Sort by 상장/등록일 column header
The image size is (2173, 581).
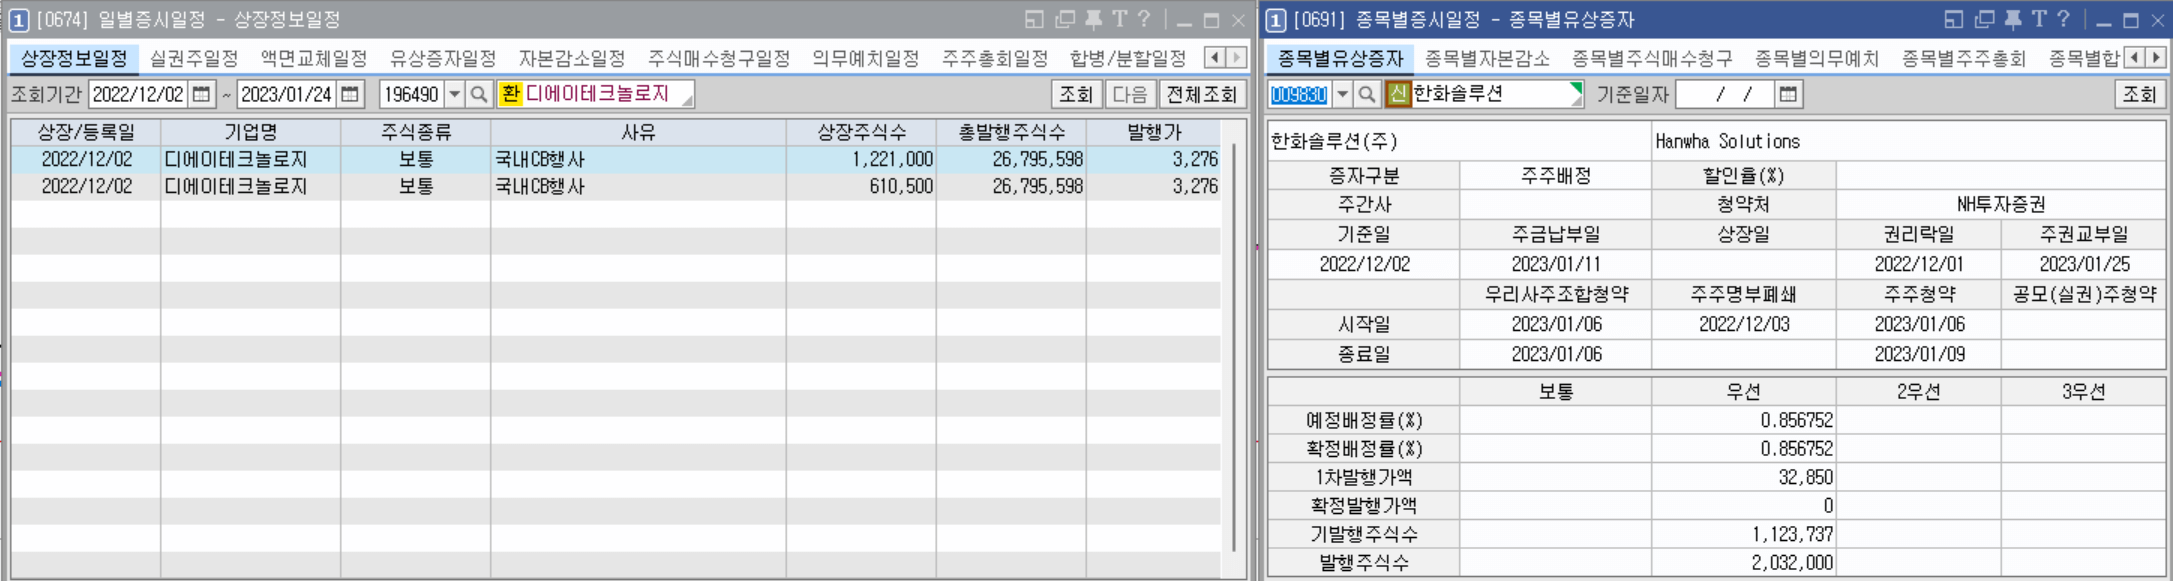point(86,132)
